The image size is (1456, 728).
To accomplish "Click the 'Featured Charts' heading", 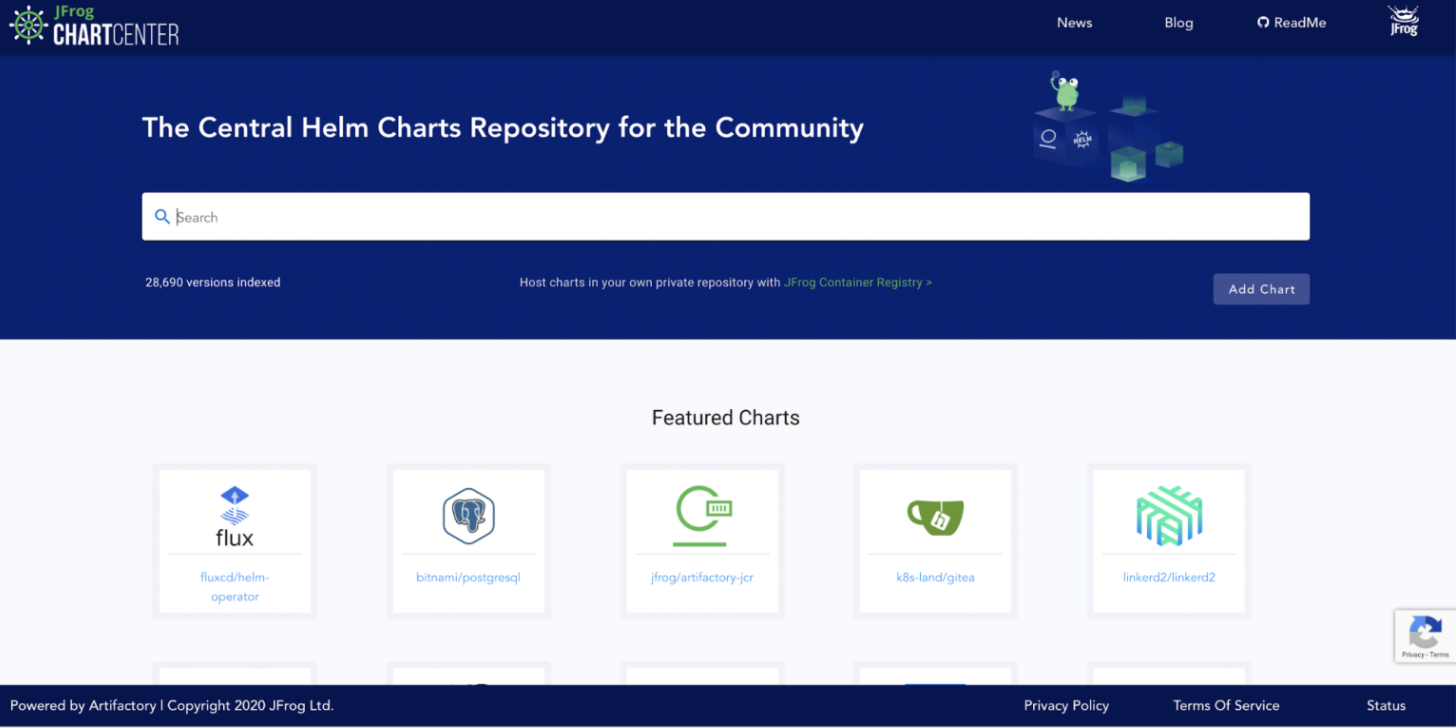I will (x=726, y=418).
